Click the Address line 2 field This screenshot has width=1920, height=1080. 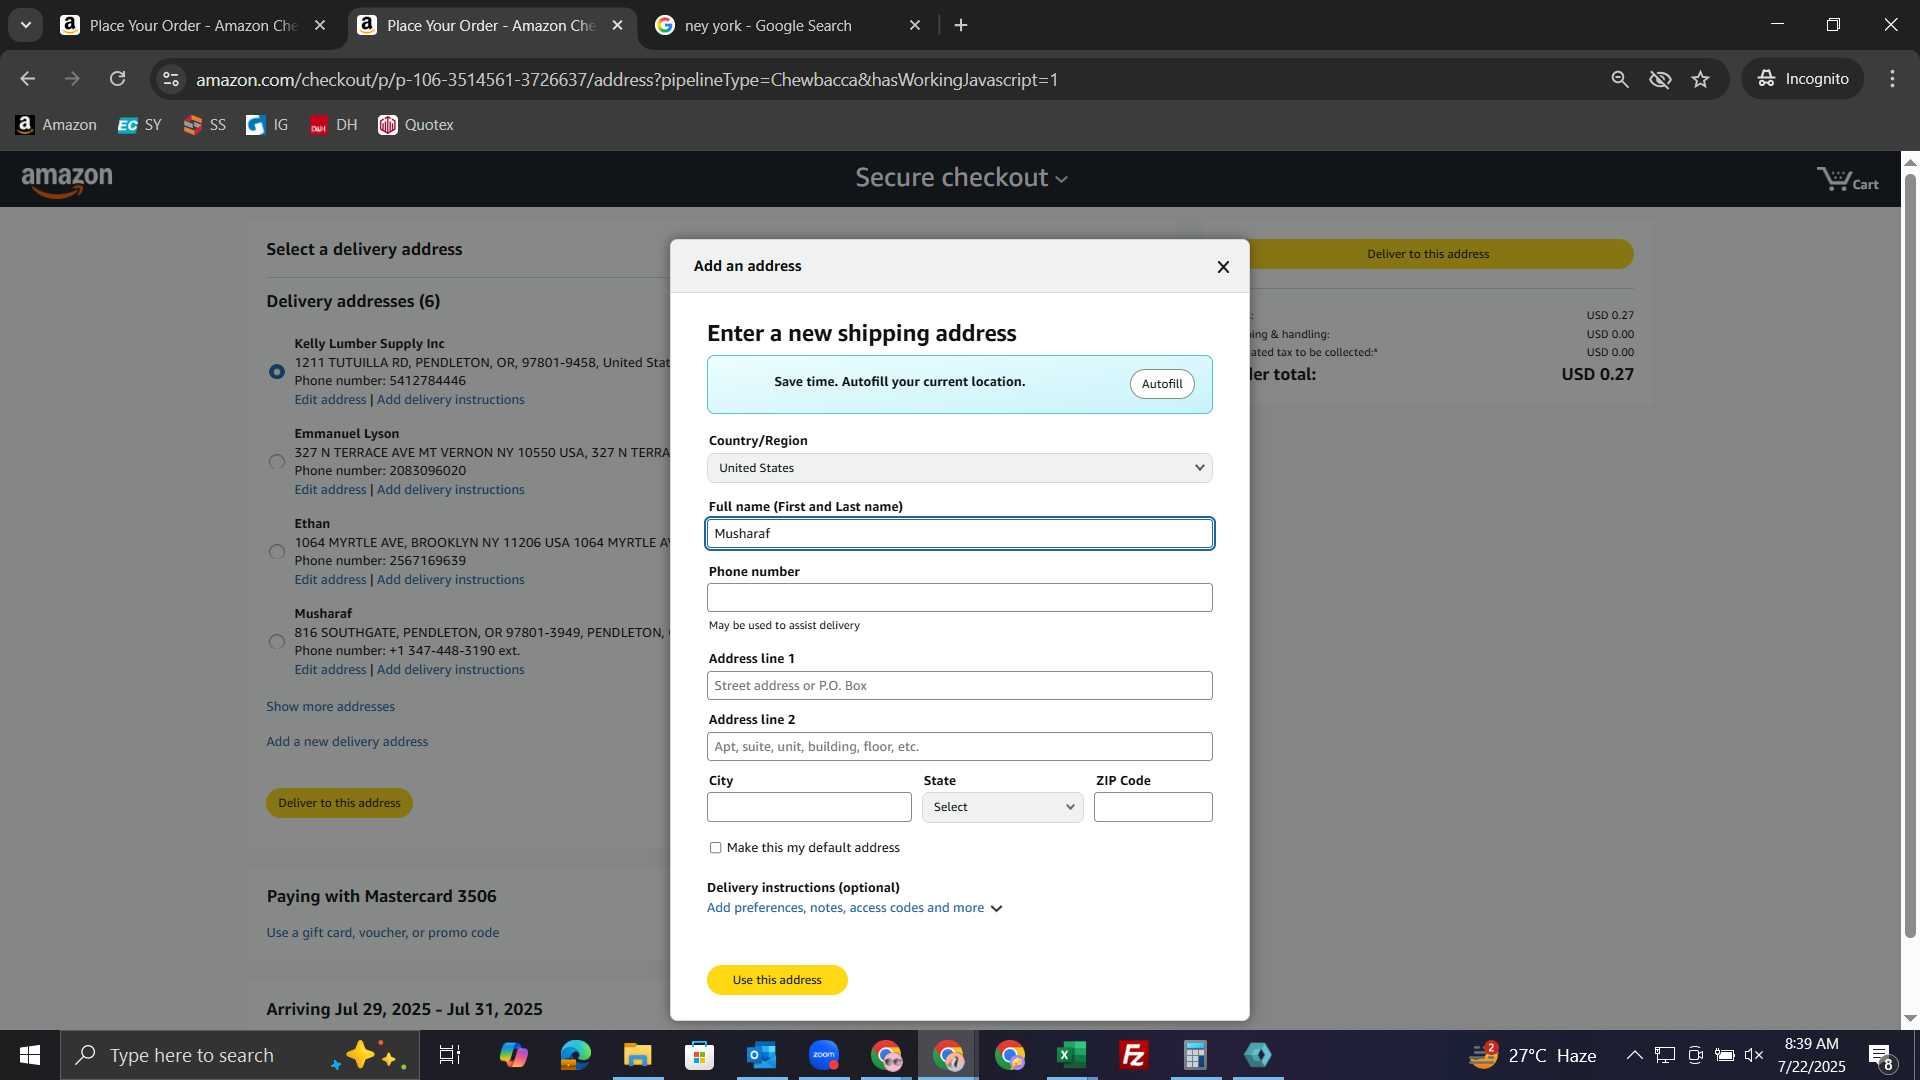960,747
